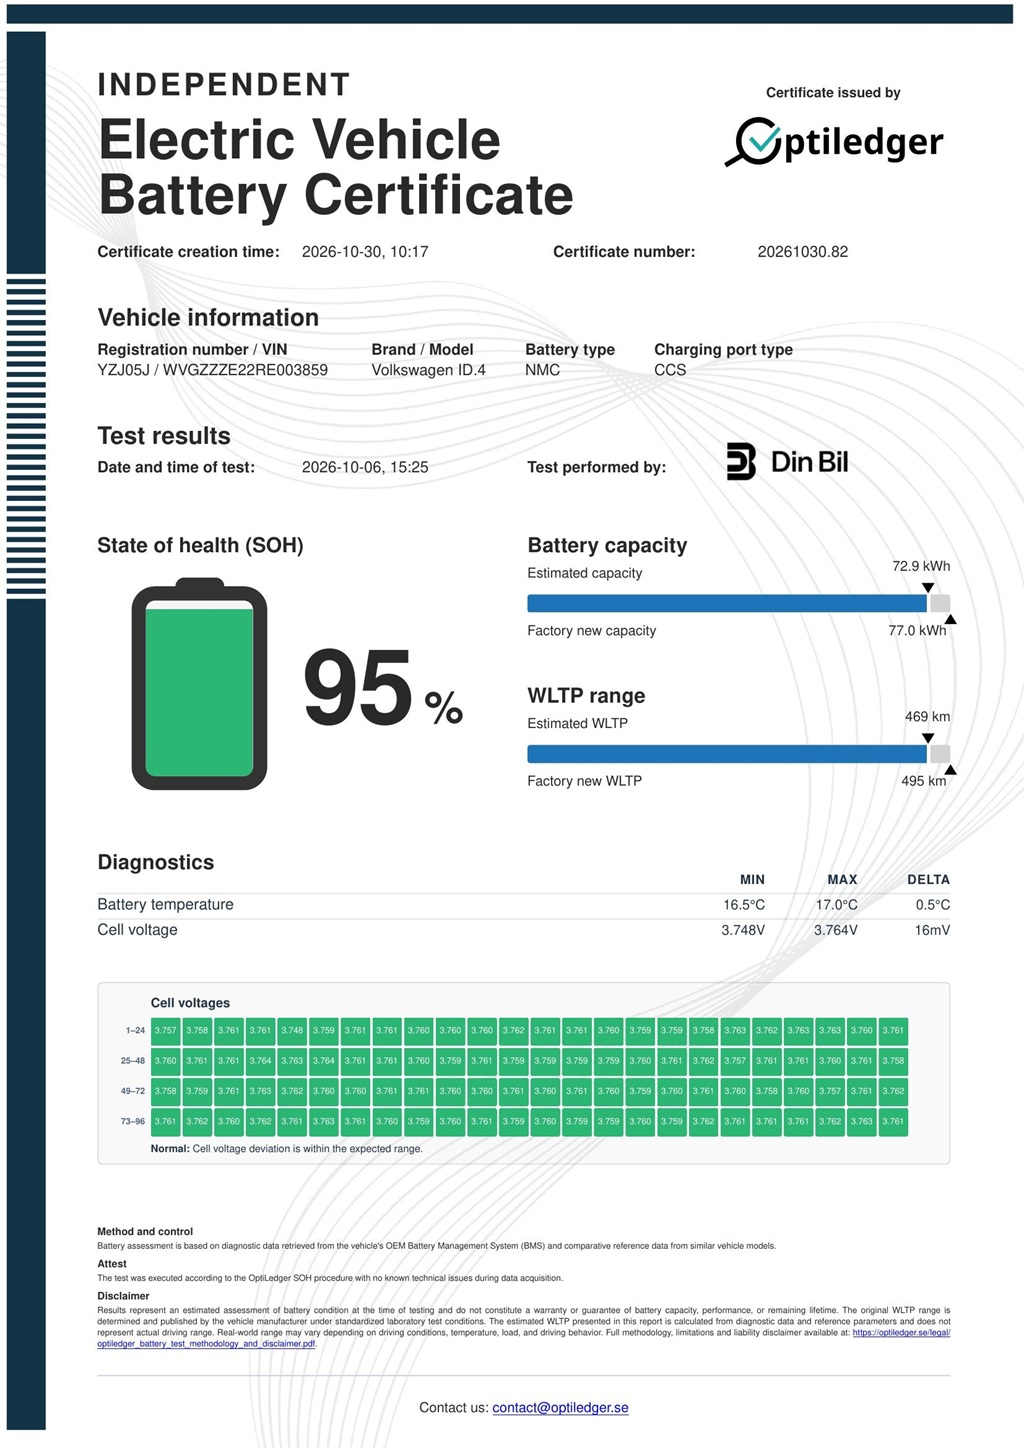Click the 3.748 cell in the voltage grid

pyautogui.click(x=292, y=1030)
